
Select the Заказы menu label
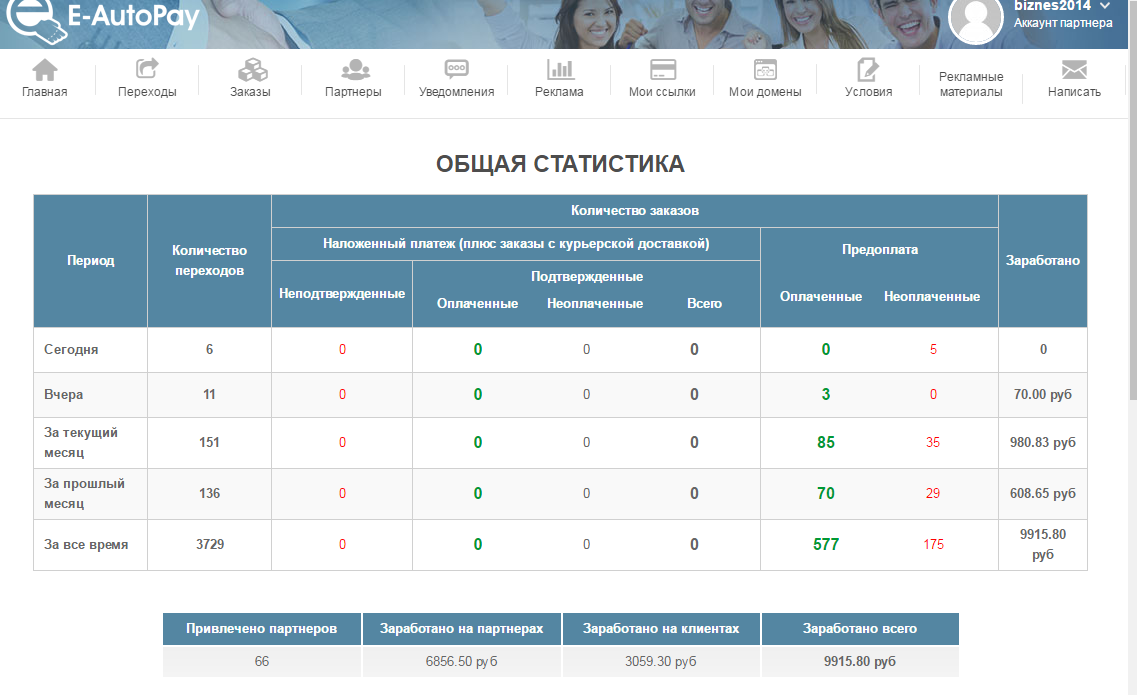tap(250, 92)
